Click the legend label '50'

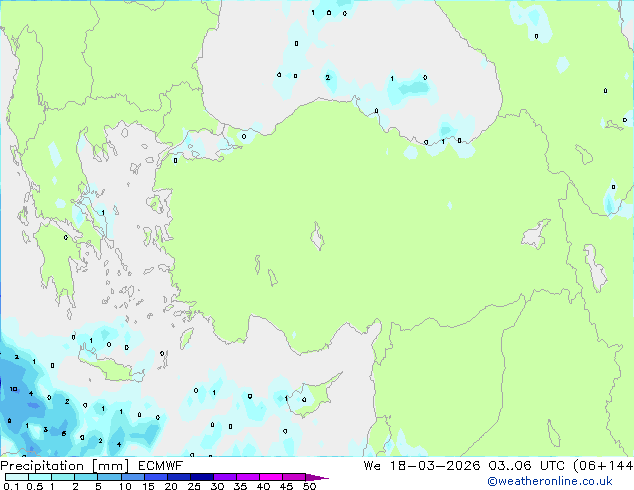tap(309, 486)
